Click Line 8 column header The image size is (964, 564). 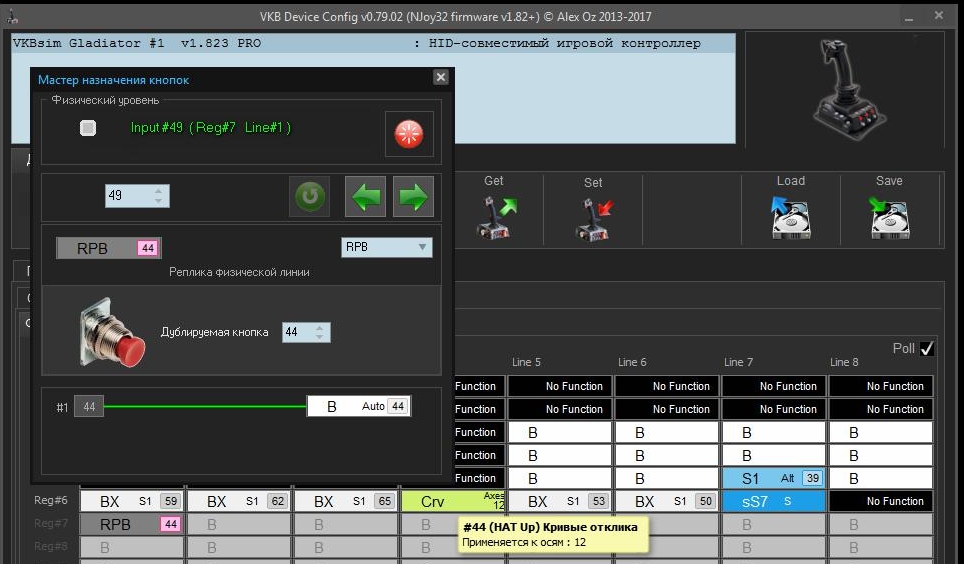pyautogui.click(x=844, y=362)
